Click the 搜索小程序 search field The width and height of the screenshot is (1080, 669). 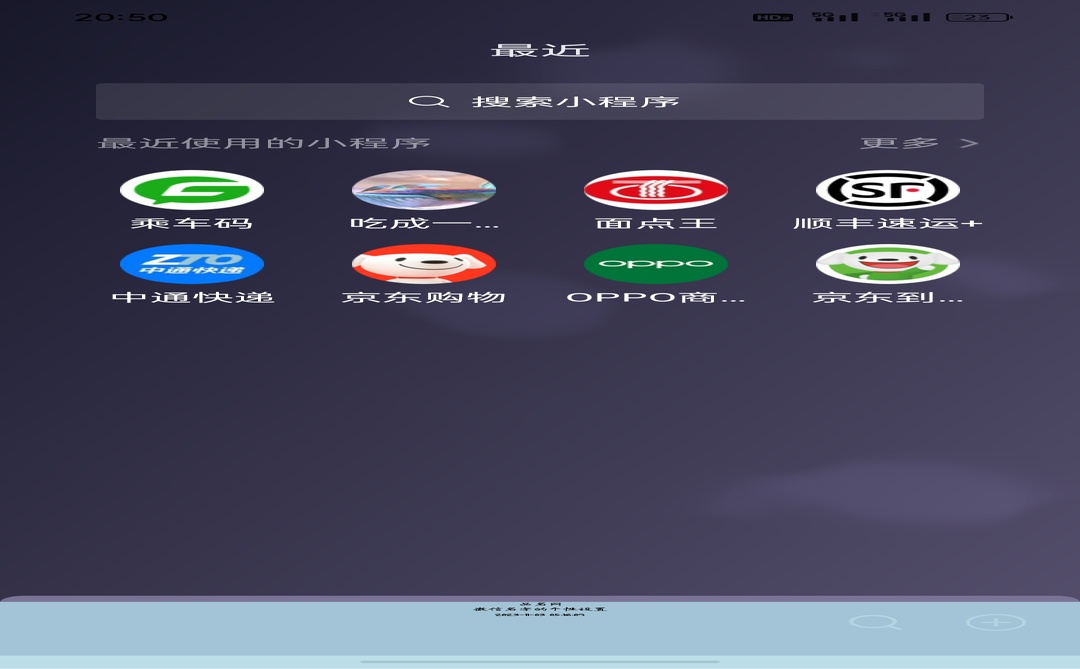[540, 102]
